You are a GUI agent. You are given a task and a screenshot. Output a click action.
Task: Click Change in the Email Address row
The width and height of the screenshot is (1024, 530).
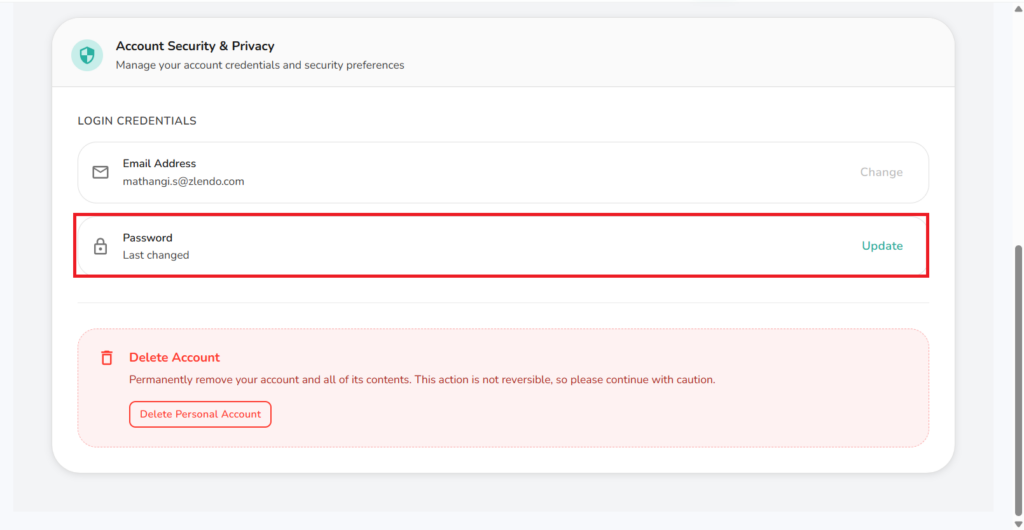[880, 172]
